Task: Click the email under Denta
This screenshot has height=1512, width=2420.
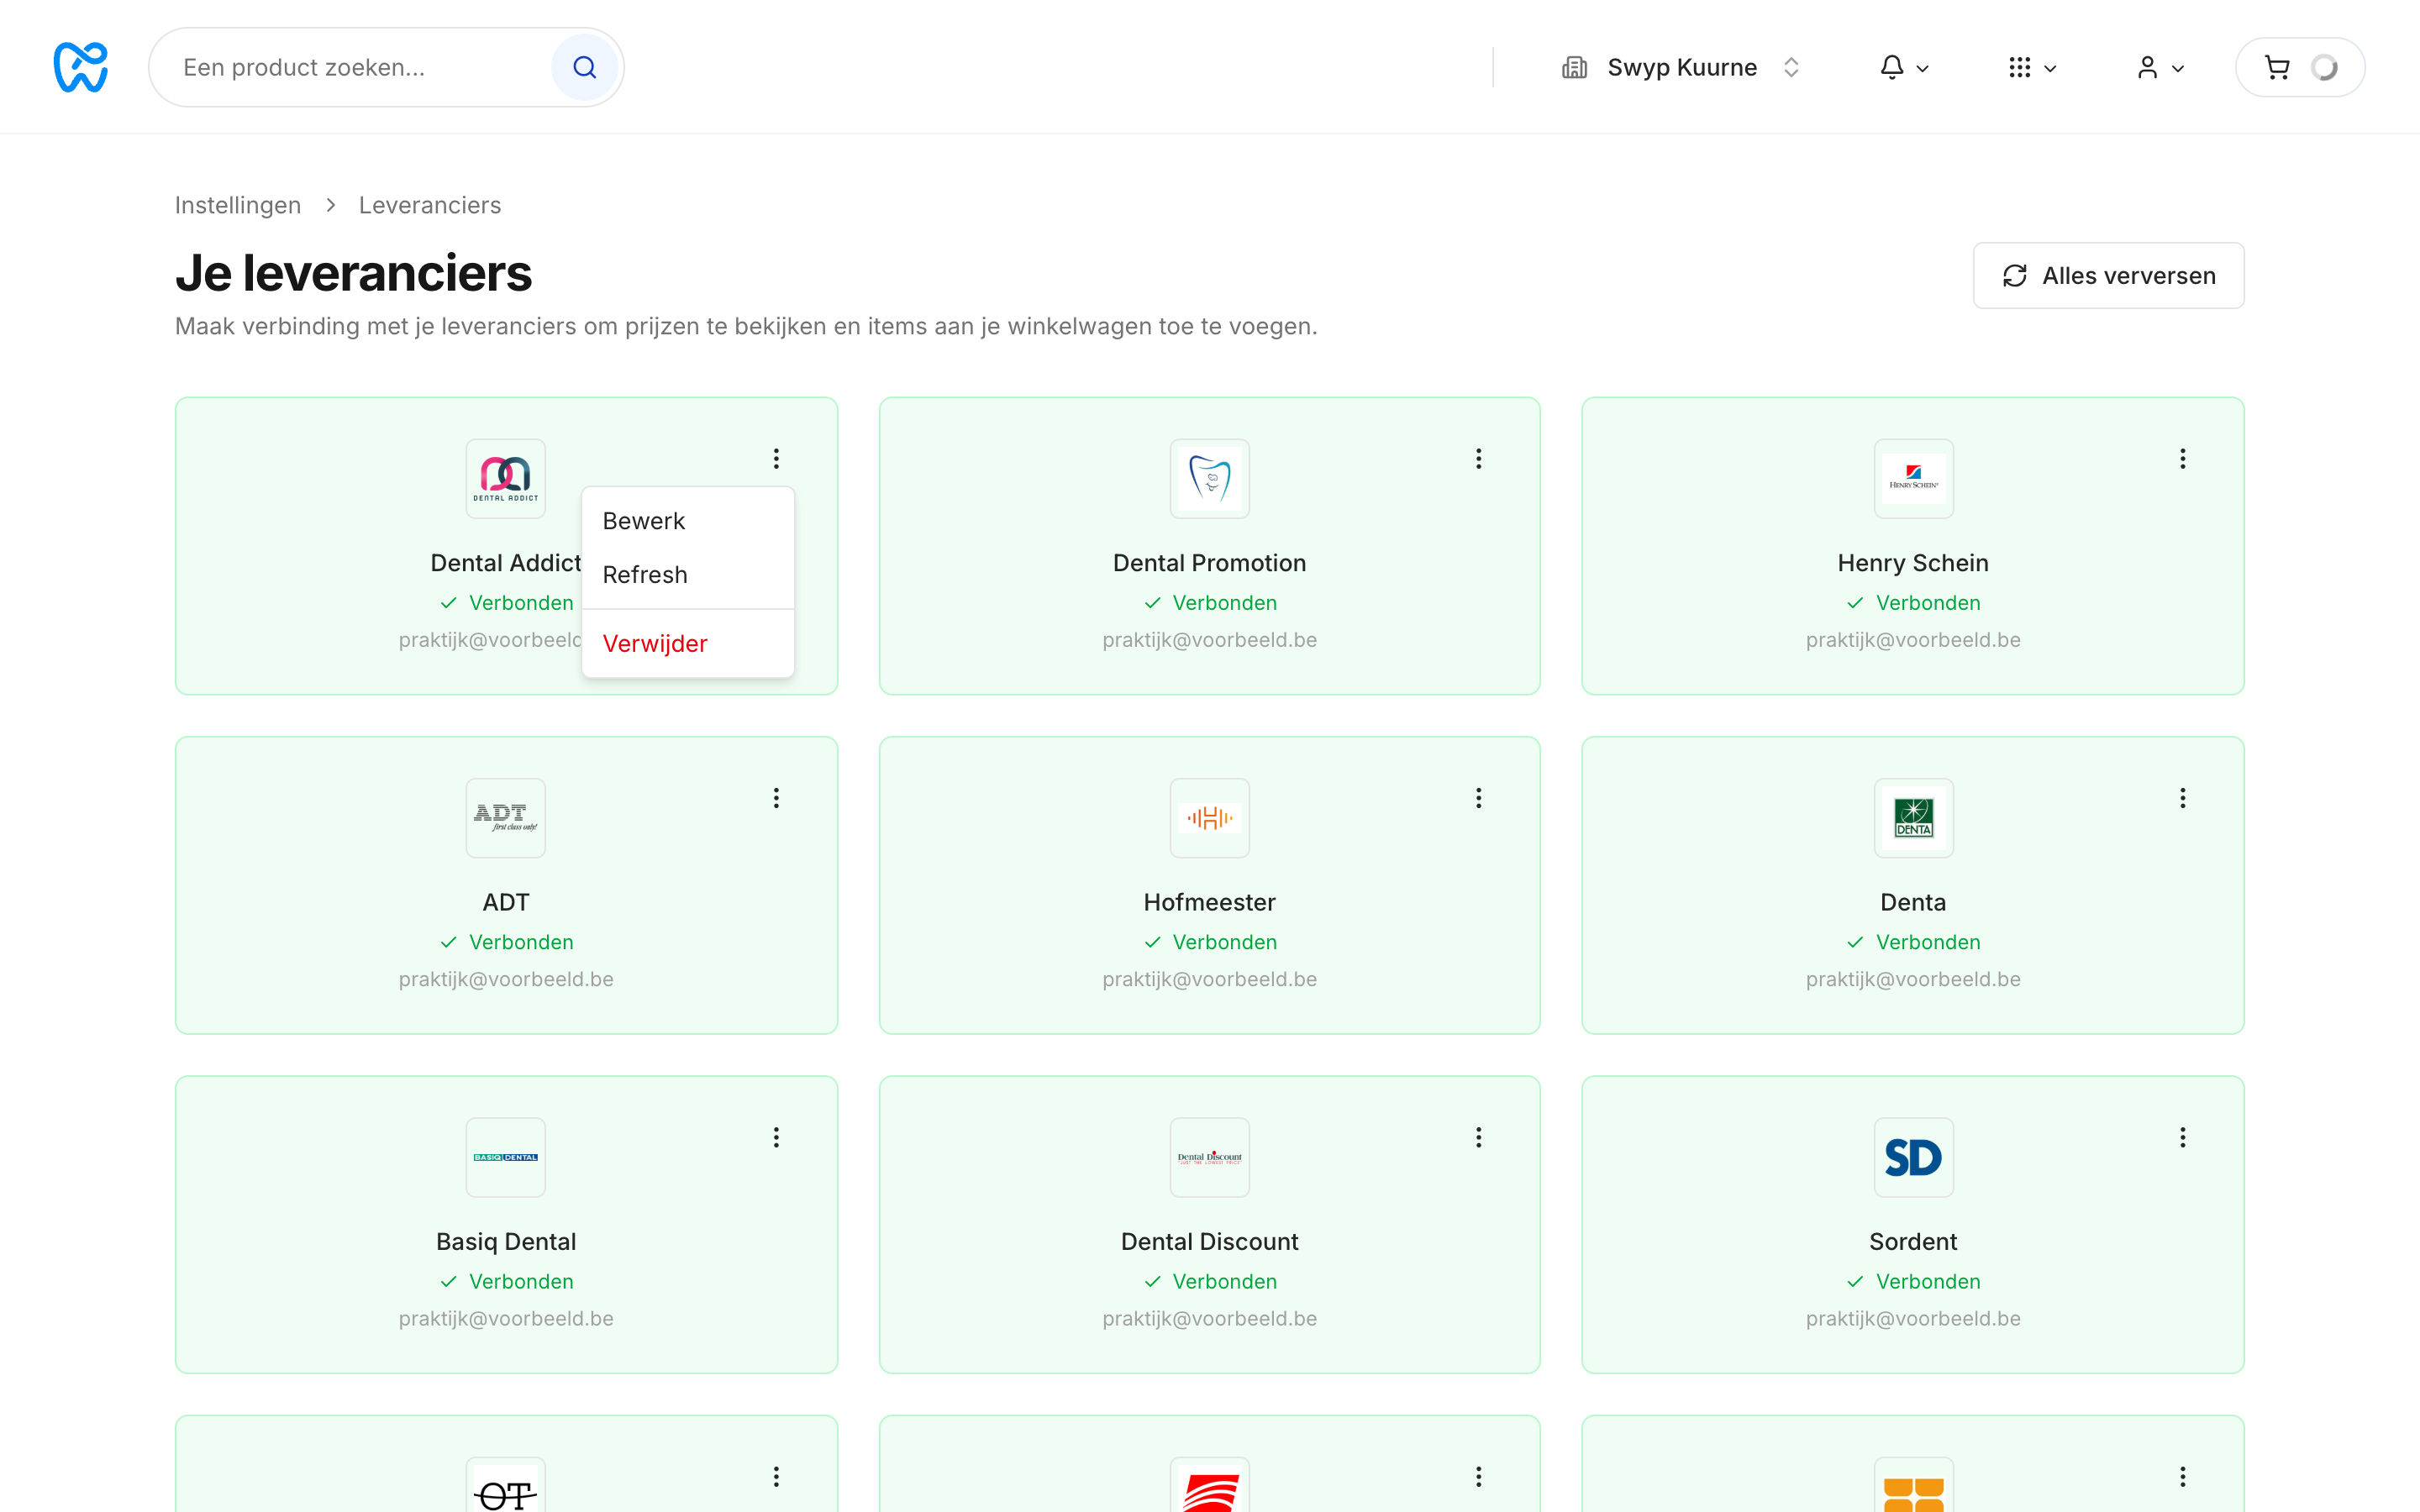Action: (1913, 979)
